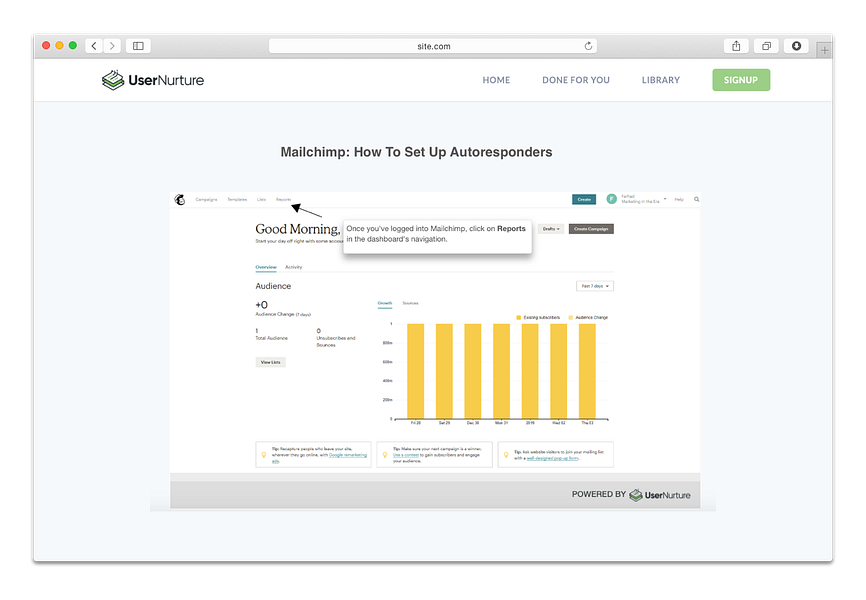
Task: Click Reports in the Mailchimp navigation
Action: click(283, 199)
